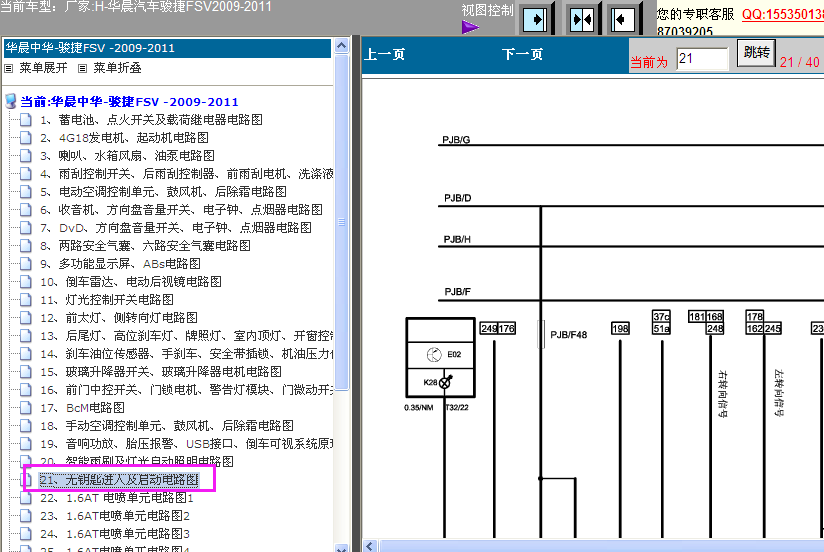Click the collapse-left view control icon

pos(623,19)
